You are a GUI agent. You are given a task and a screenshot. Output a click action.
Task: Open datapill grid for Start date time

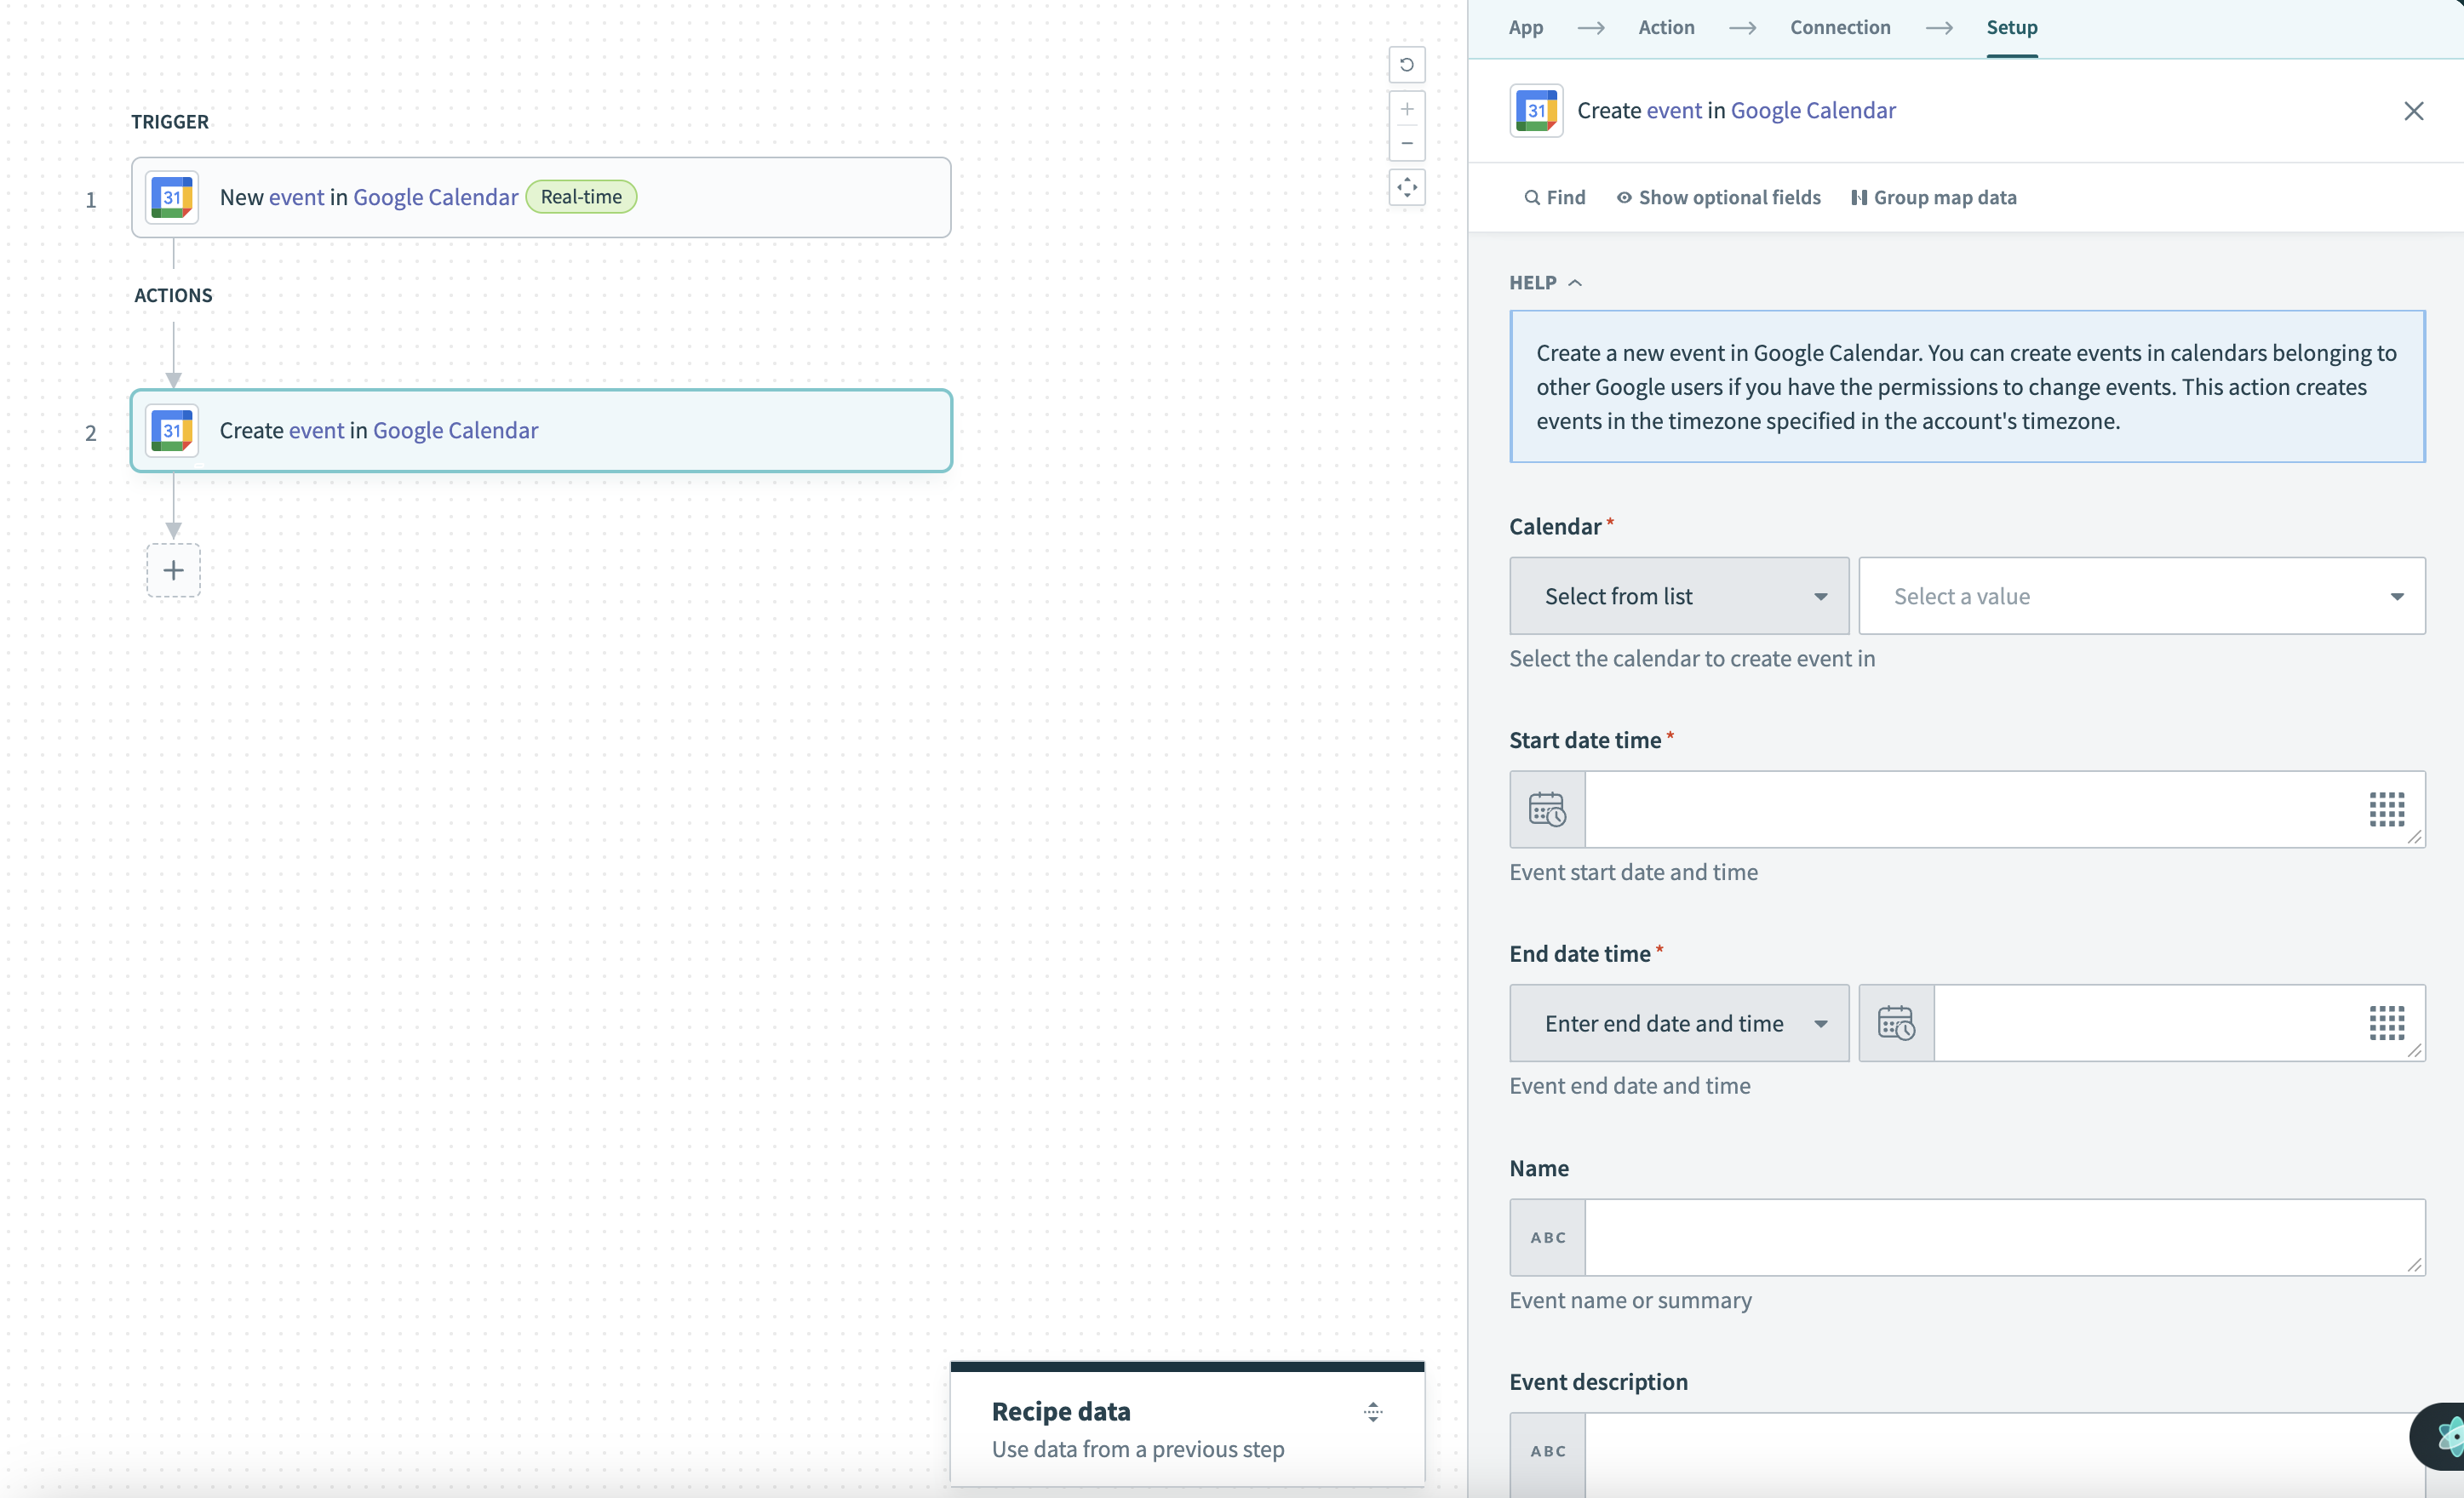[x=2386, y=809]
